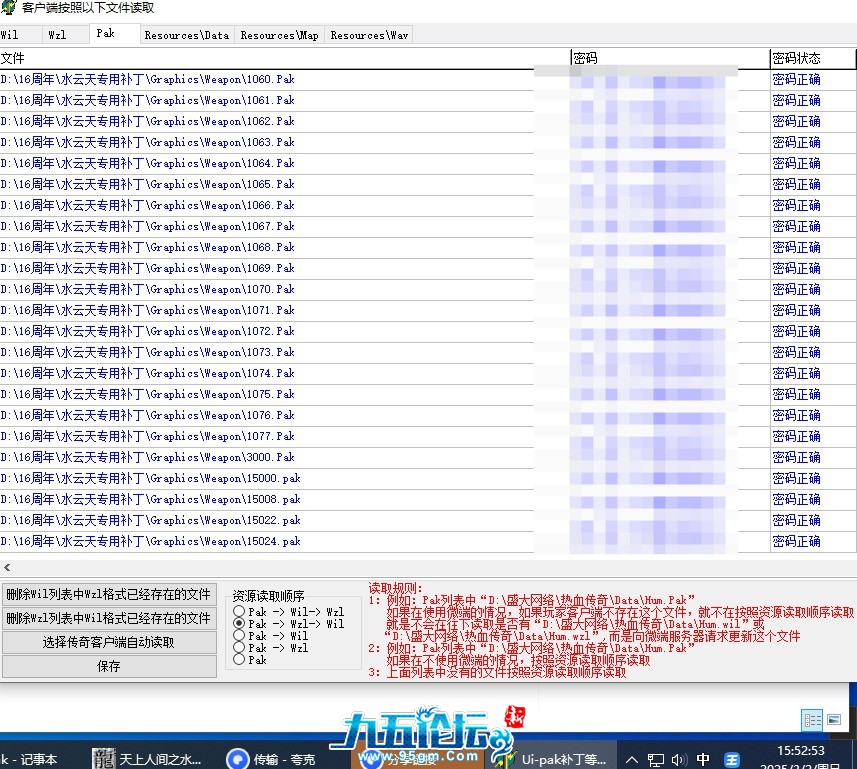
Task: Click the 保存 button
Action: (x=109, y=666)
